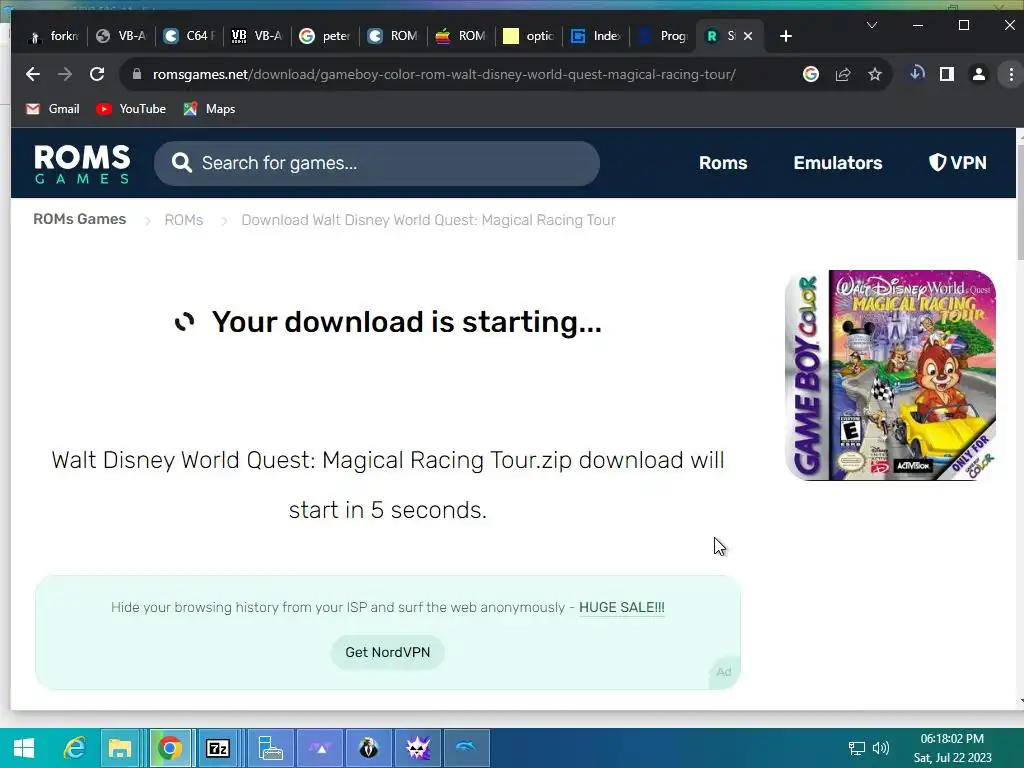Open the purple cat-mask taskbar icon
Viewport: 1024px width, 768px height.
click(418, 748)
